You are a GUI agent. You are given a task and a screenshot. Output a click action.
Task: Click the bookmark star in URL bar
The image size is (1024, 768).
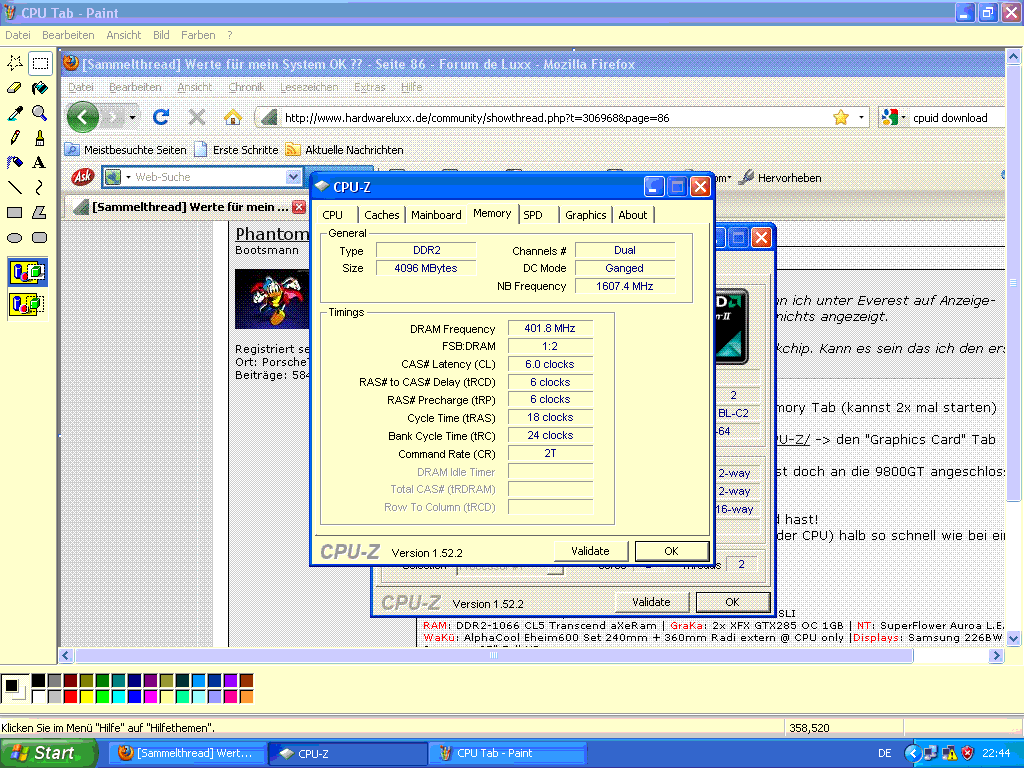pos(840,118)
